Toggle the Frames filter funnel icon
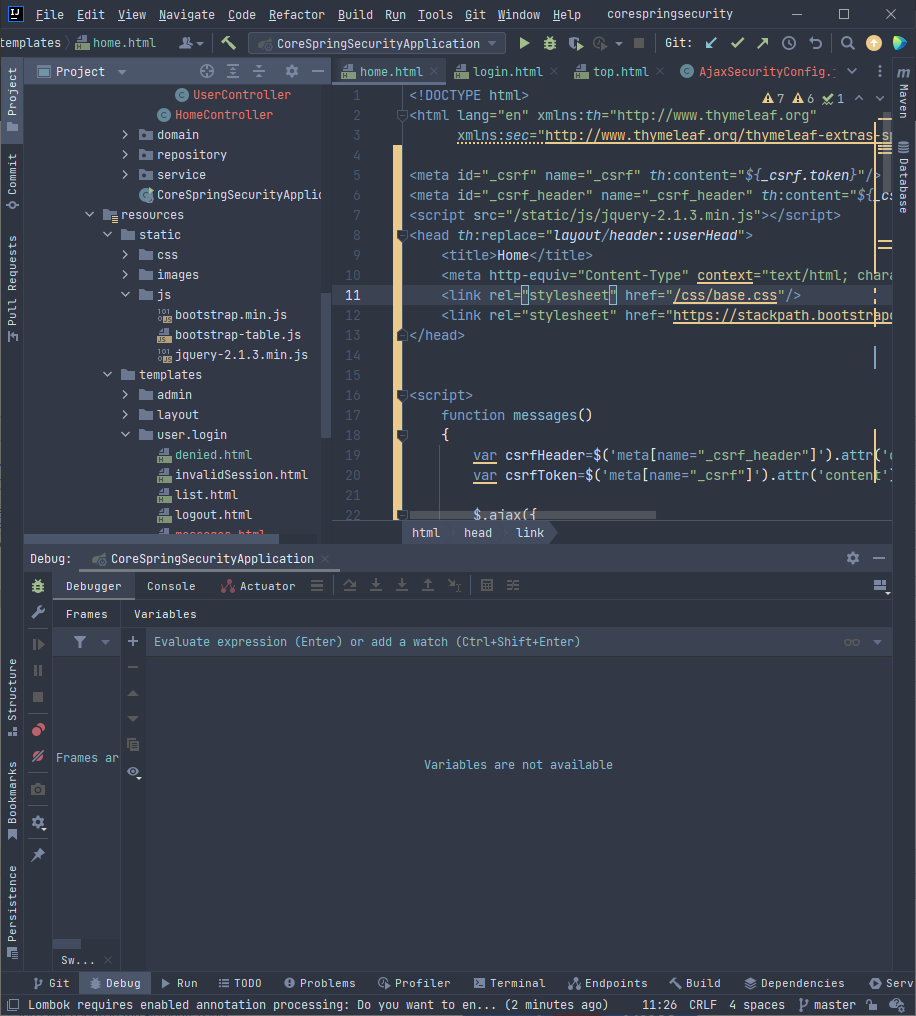This screenshot has width=916, height=1016. tap(80, 641)
